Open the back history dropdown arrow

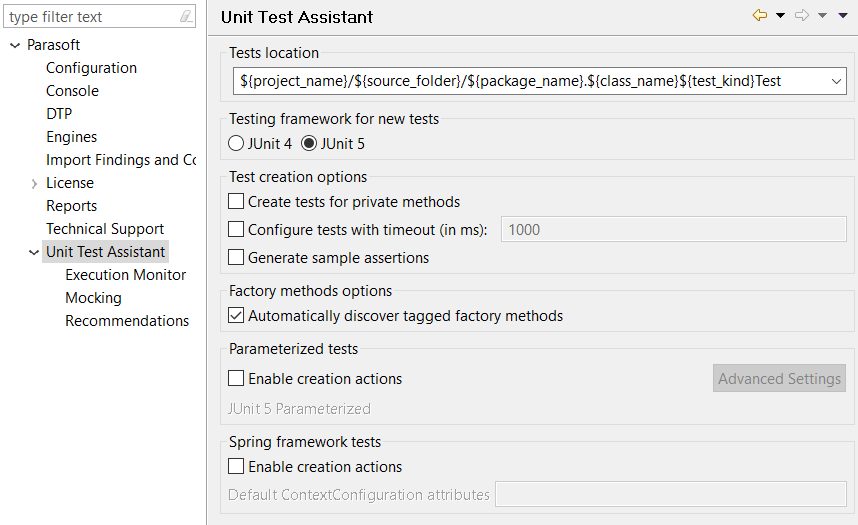coord(781,15)
